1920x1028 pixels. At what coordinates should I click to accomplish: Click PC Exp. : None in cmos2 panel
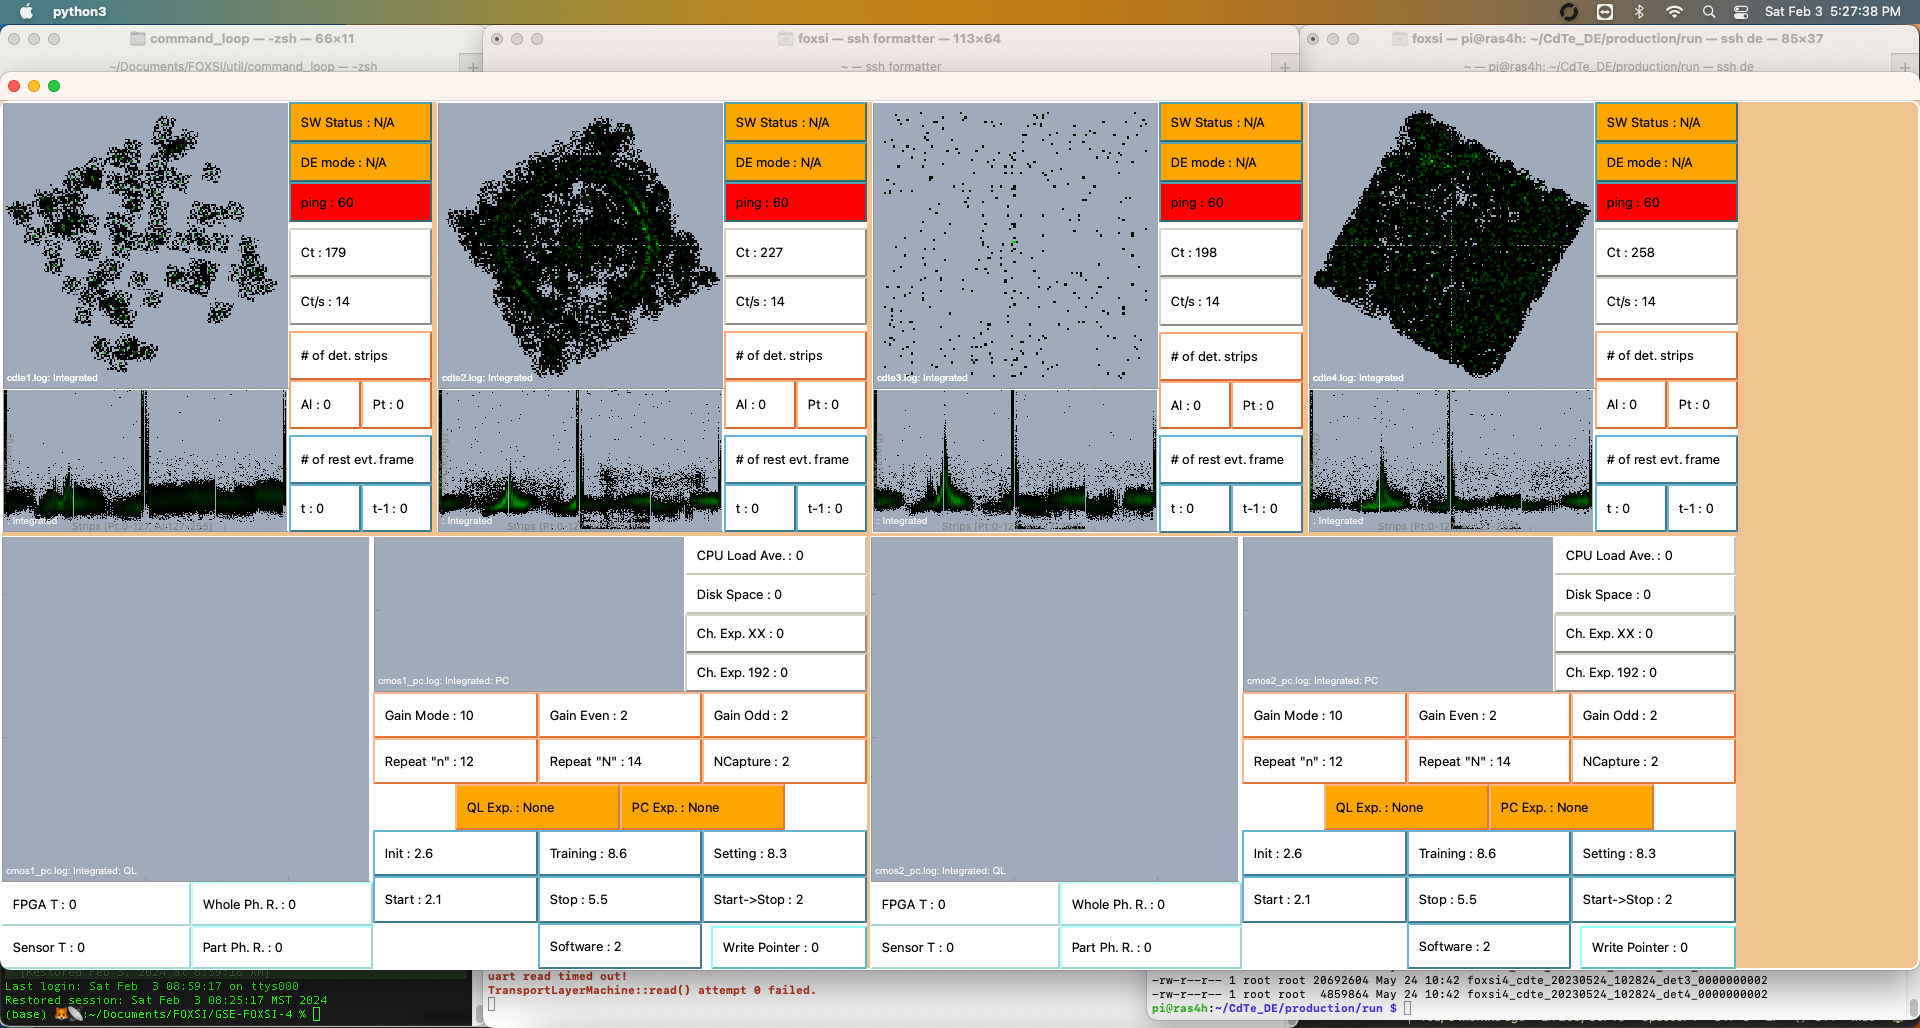(x=1570, y=807)
